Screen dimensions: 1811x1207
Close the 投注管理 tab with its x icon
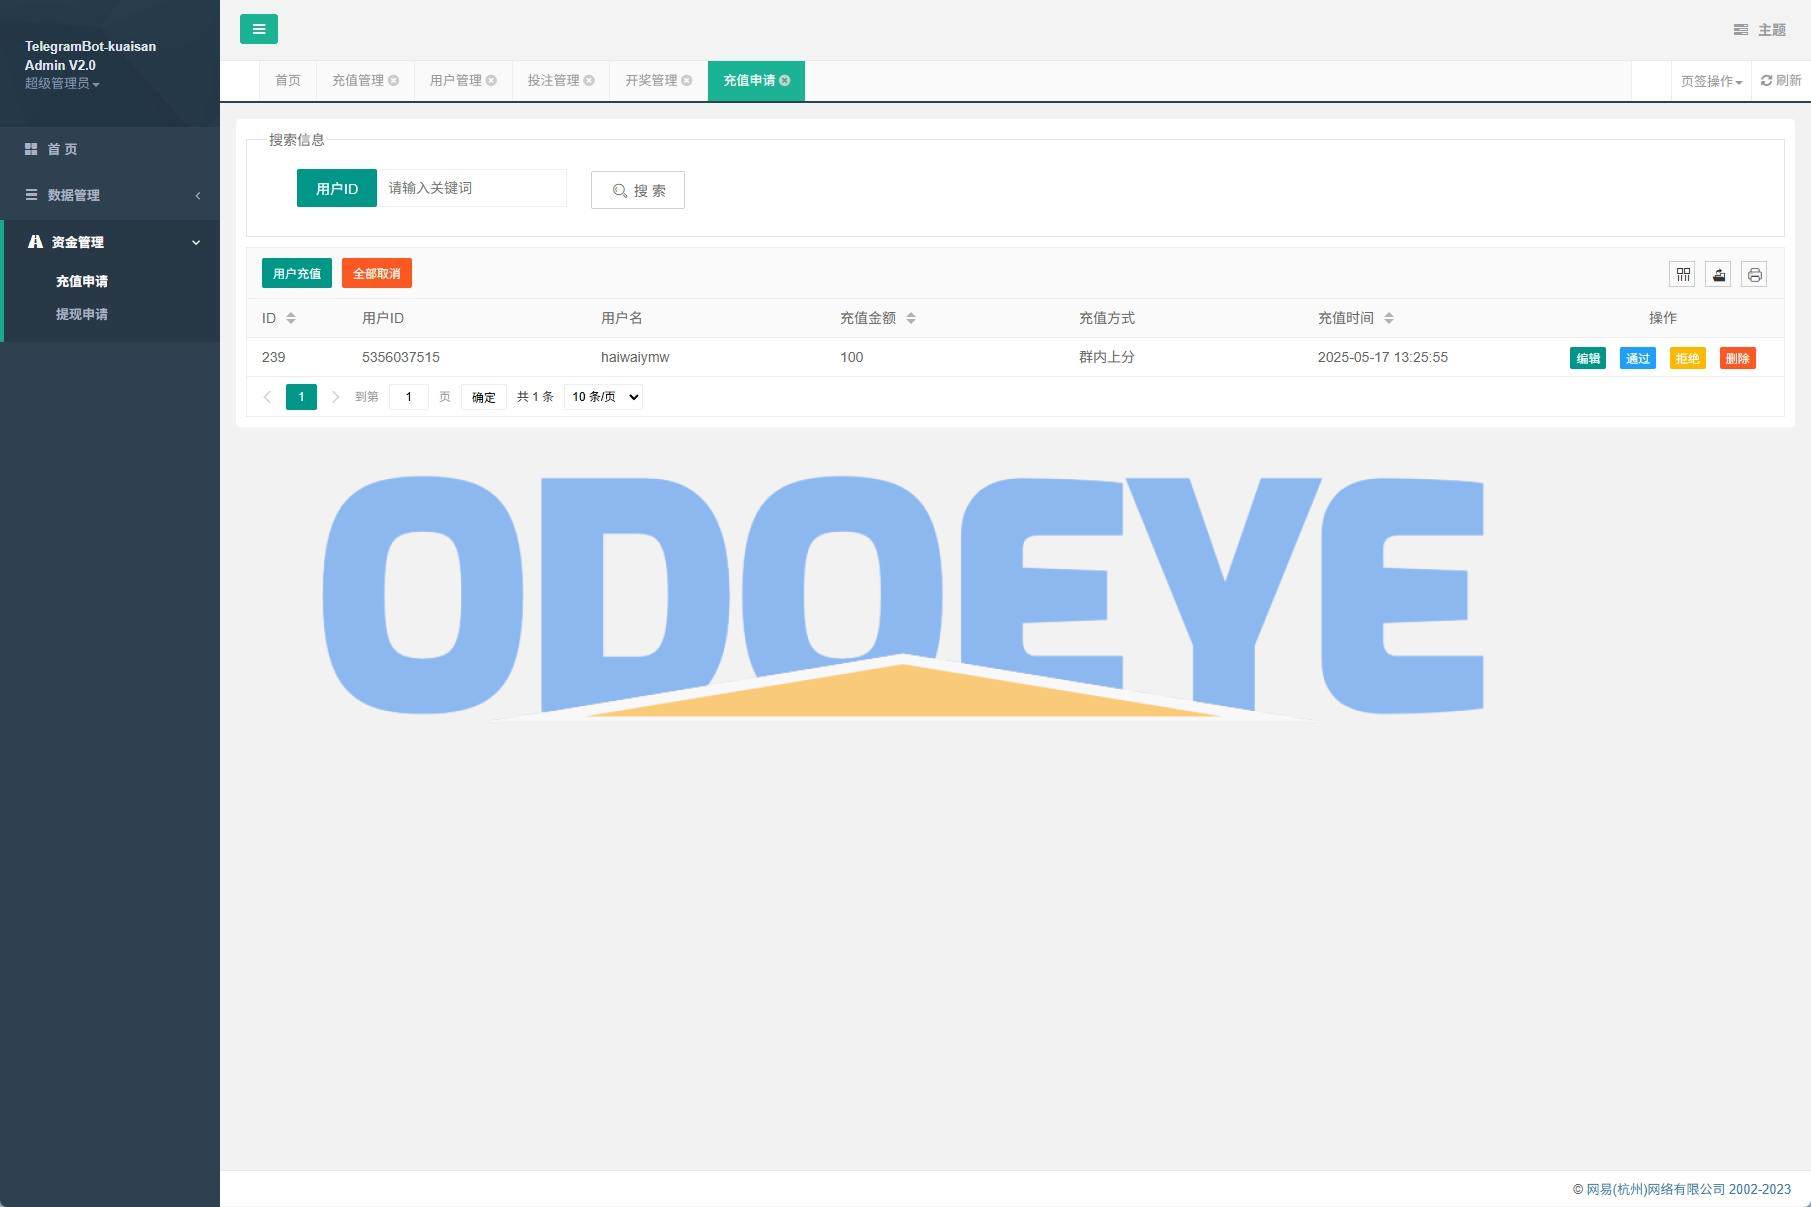click(590, 80)
